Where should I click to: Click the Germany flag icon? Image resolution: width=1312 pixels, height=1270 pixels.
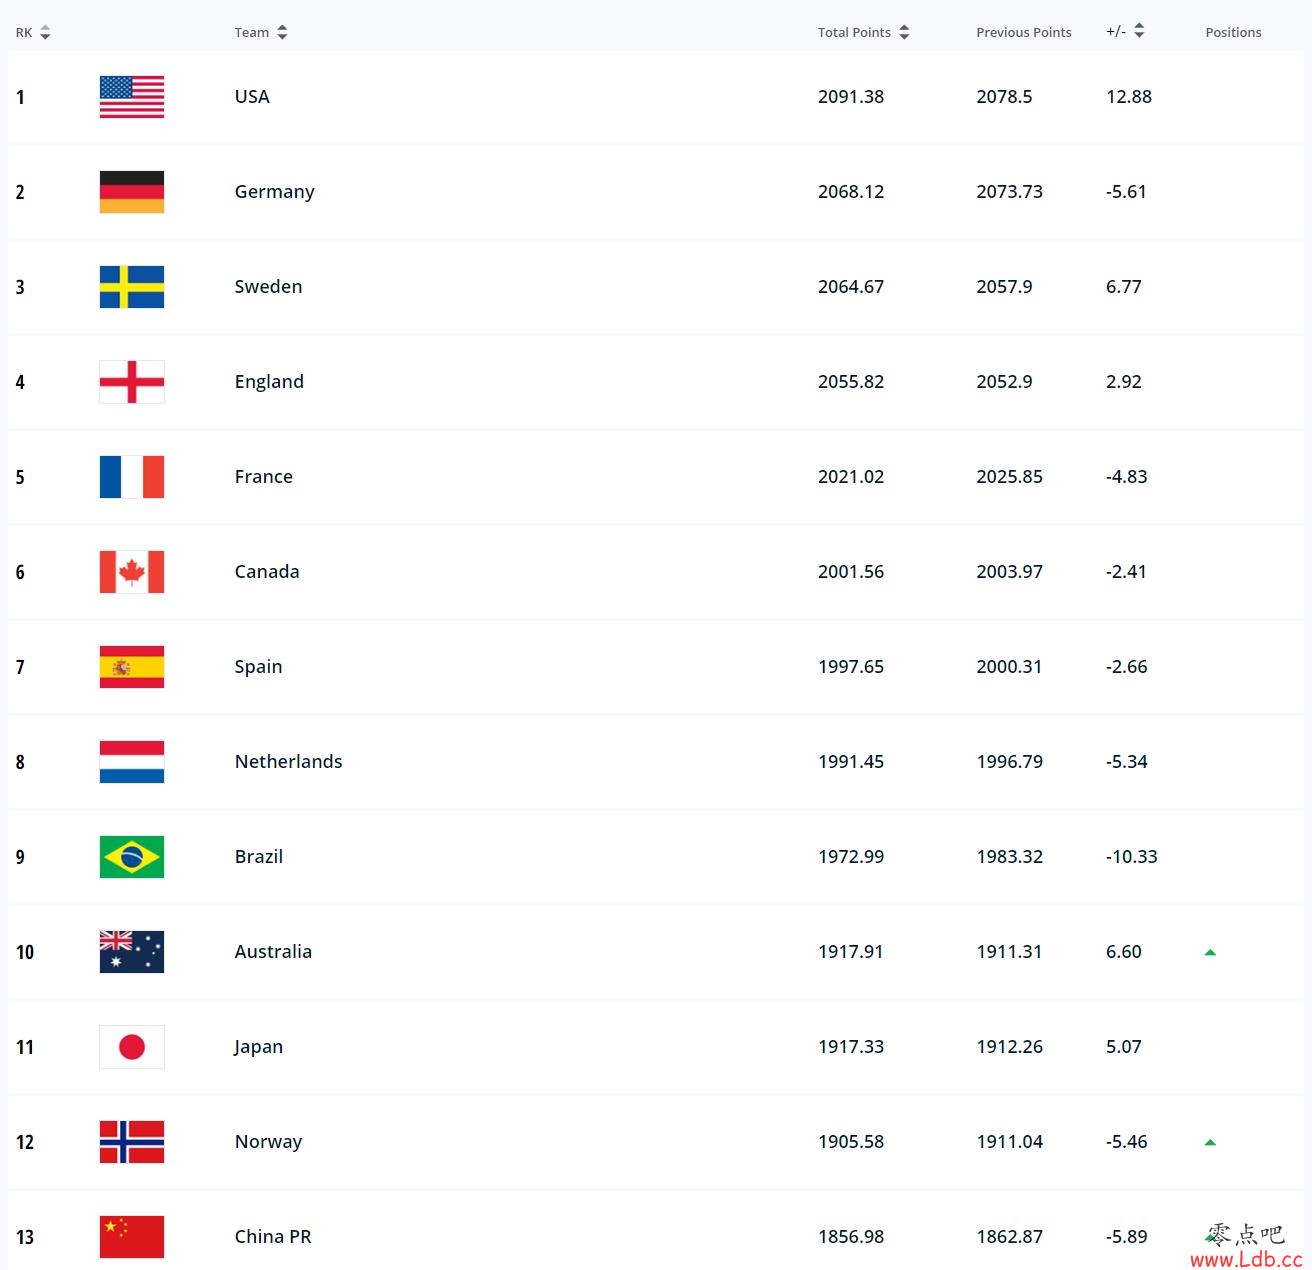tap(132, 192)
